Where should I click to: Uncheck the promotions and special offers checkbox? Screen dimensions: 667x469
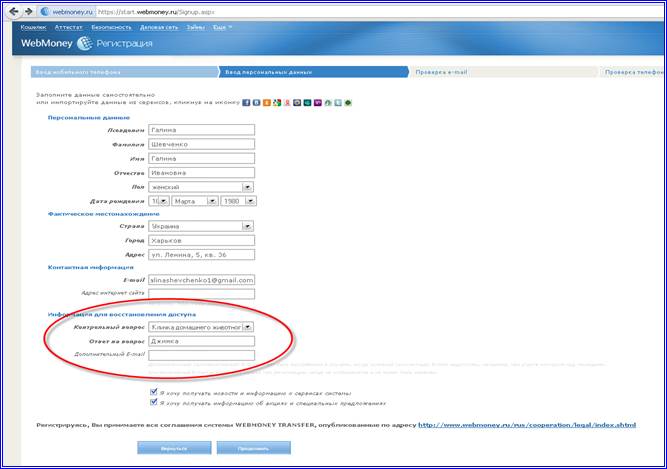point(154,402)
